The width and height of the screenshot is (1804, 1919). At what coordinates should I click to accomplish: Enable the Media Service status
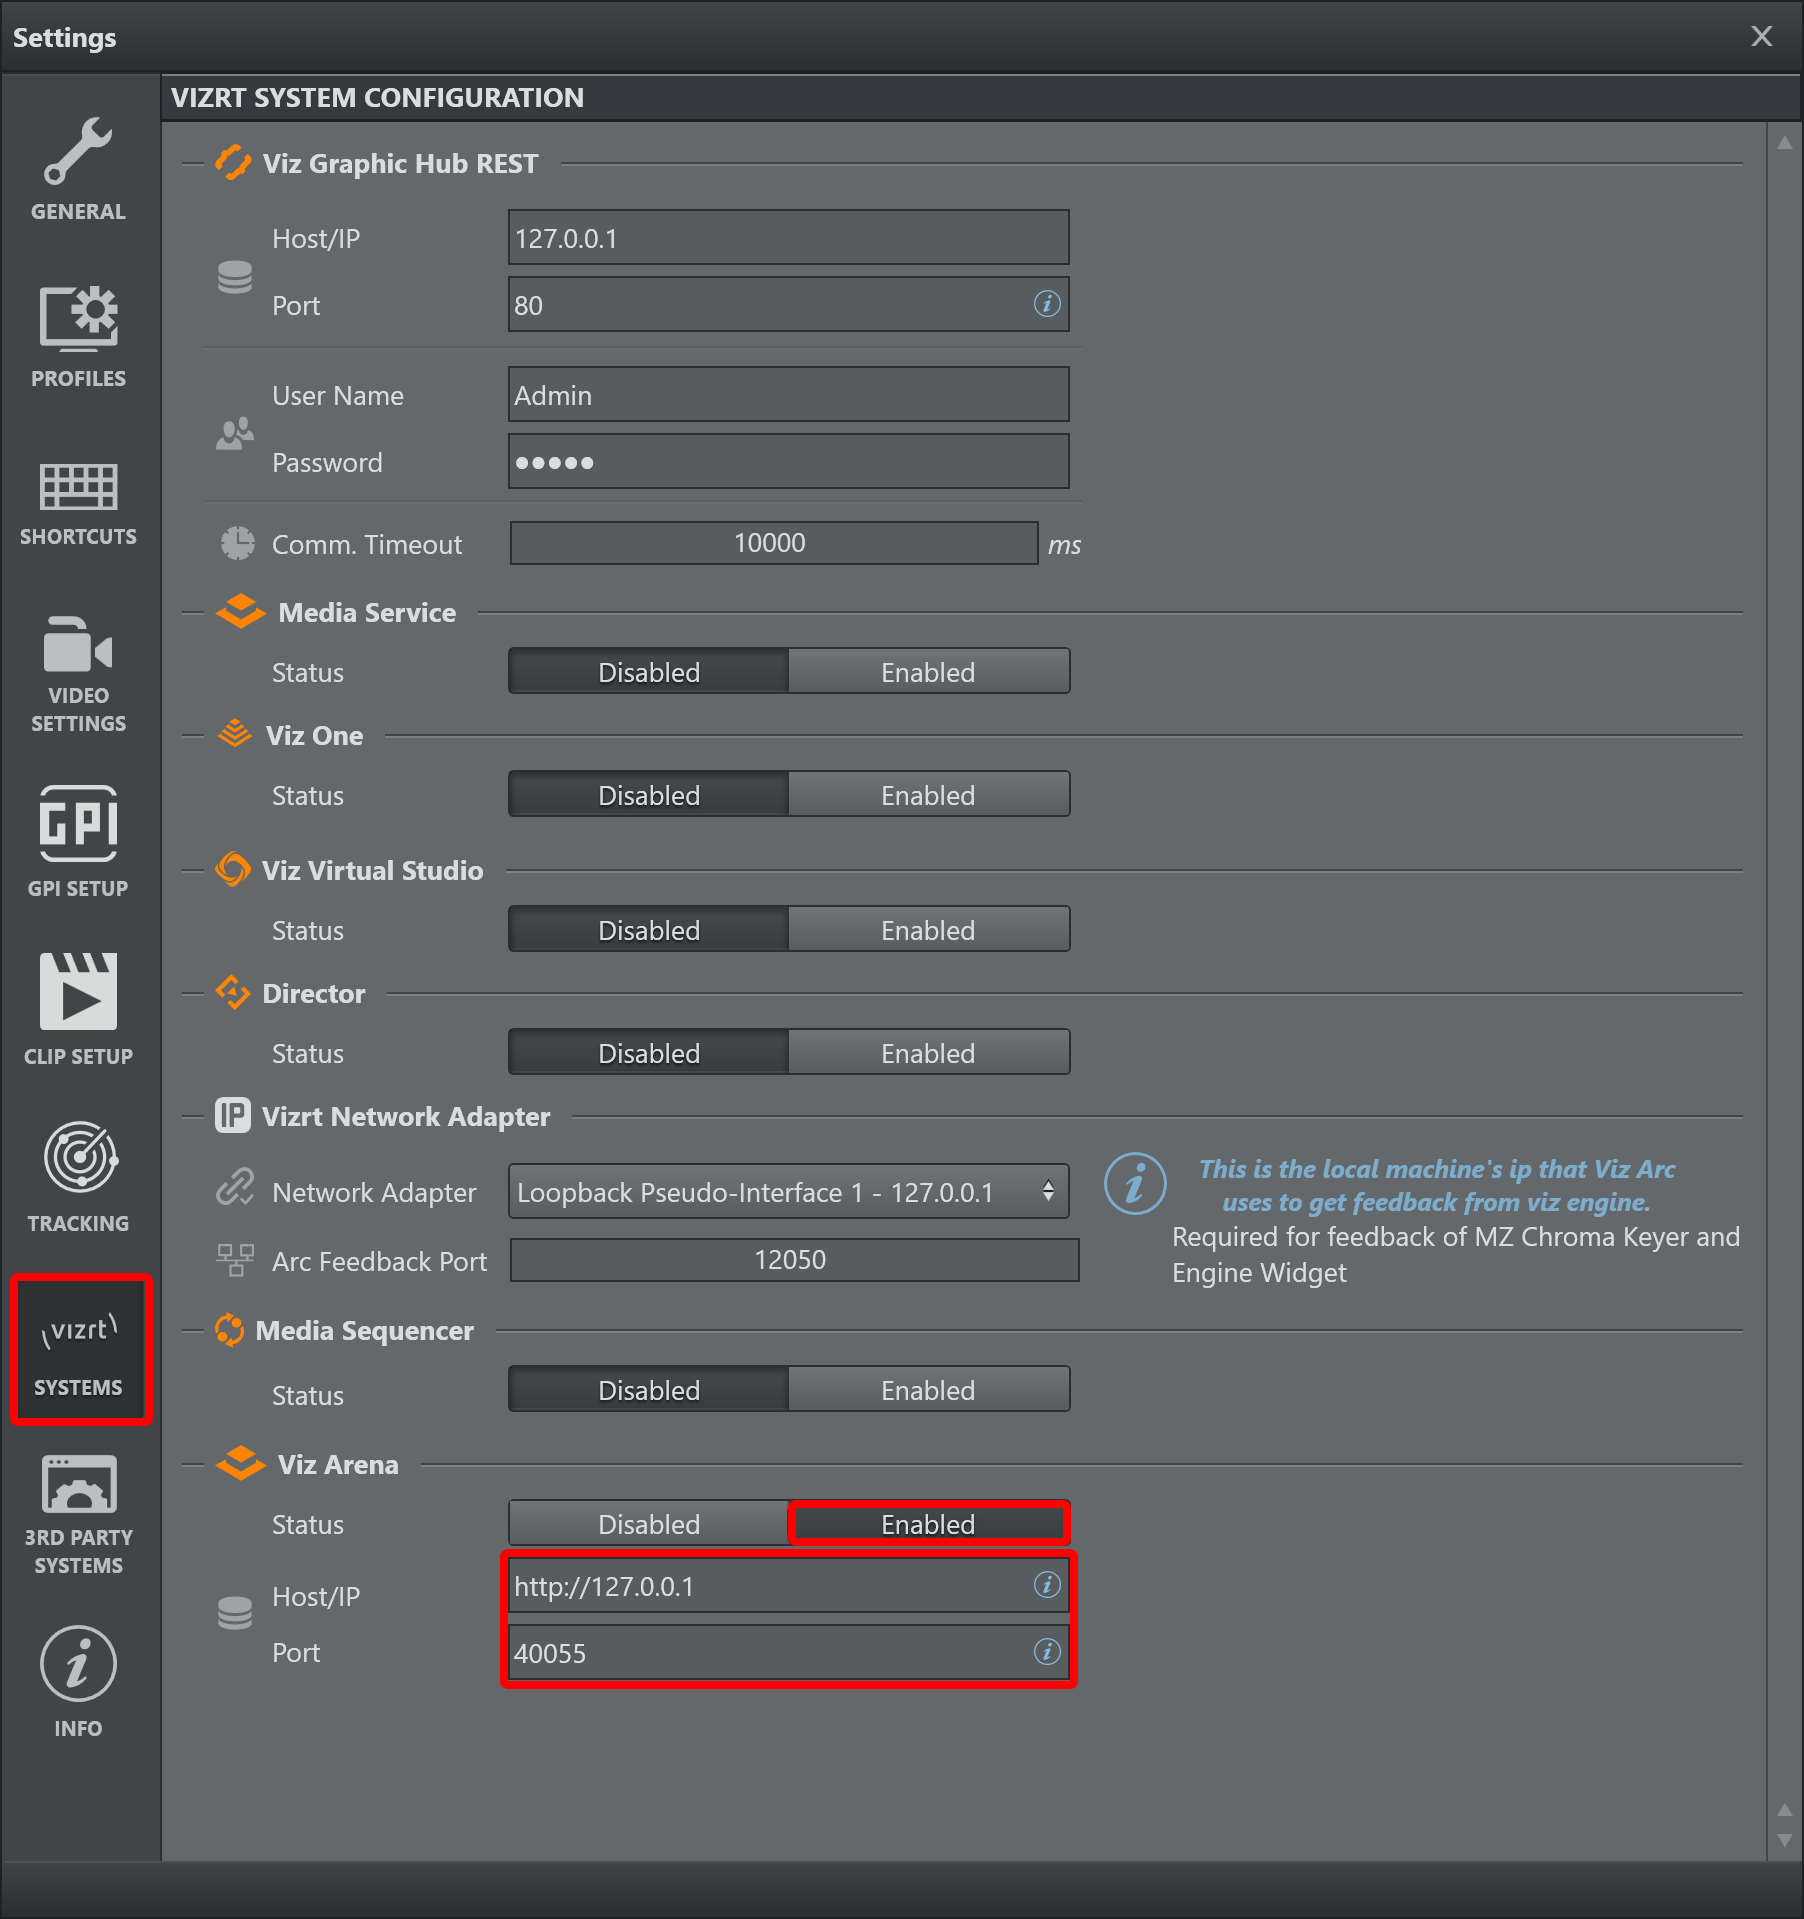(928, 672)
